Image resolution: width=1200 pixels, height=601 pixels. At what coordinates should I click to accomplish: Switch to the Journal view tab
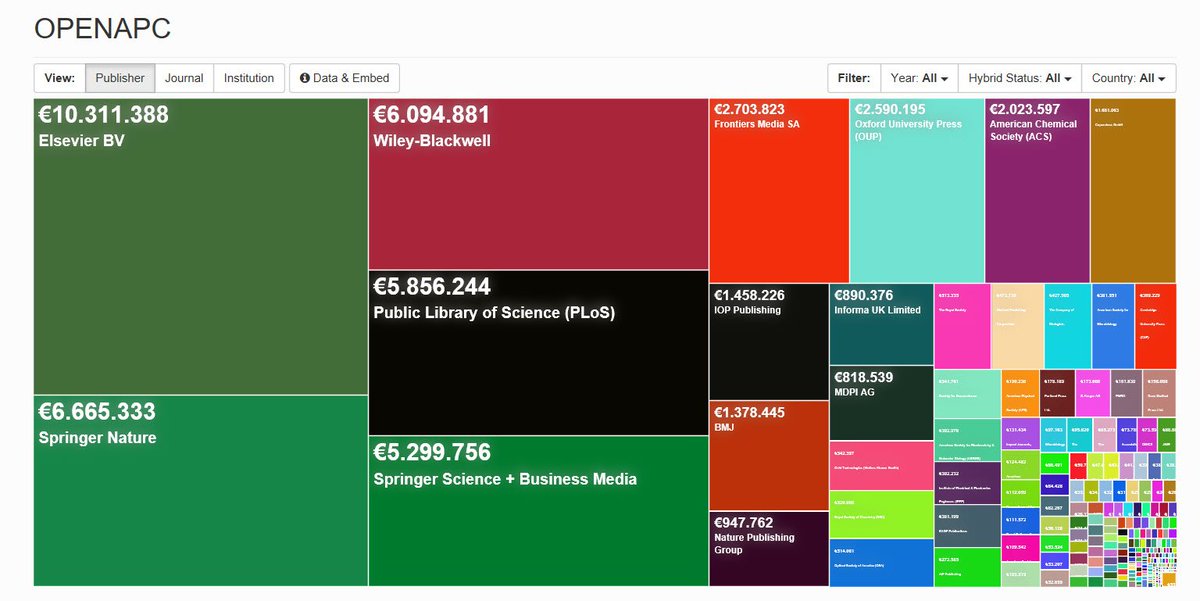click(x=184, y=77)
